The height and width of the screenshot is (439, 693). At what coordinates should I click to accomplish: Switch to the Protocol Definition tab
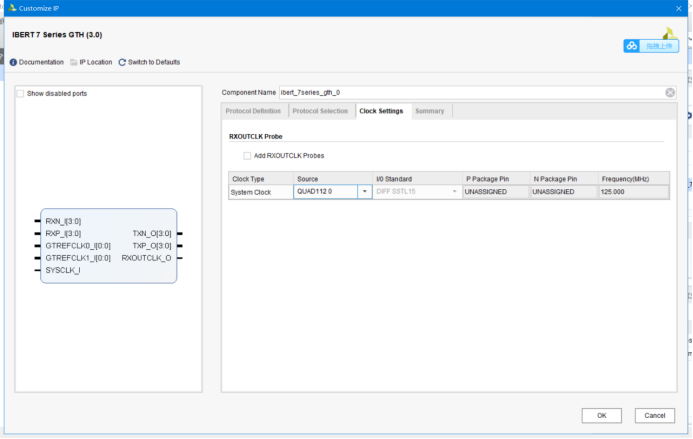[x=253, y=111]
